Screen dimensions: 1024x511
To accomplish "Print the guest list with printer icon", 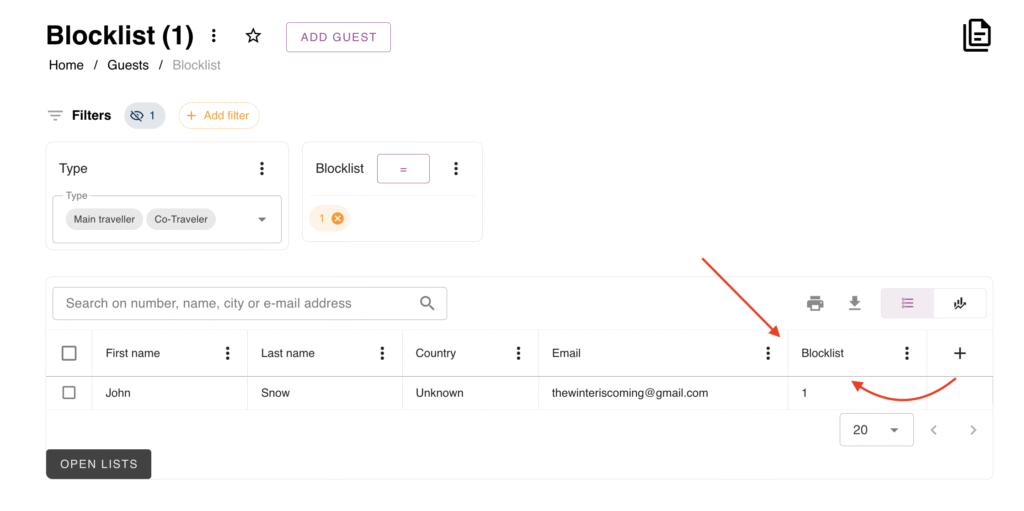I will tap(815, 303).
